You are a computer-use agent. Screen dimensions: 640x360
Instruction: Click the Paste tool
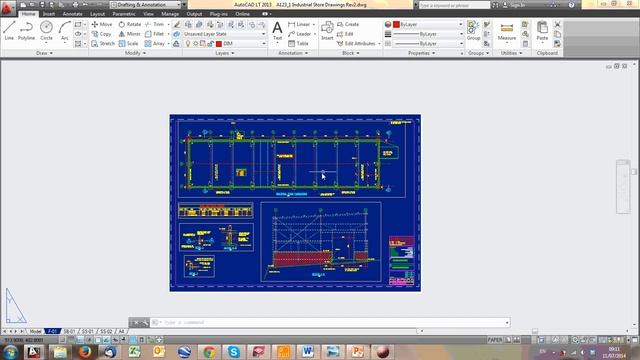coord(542,31)
